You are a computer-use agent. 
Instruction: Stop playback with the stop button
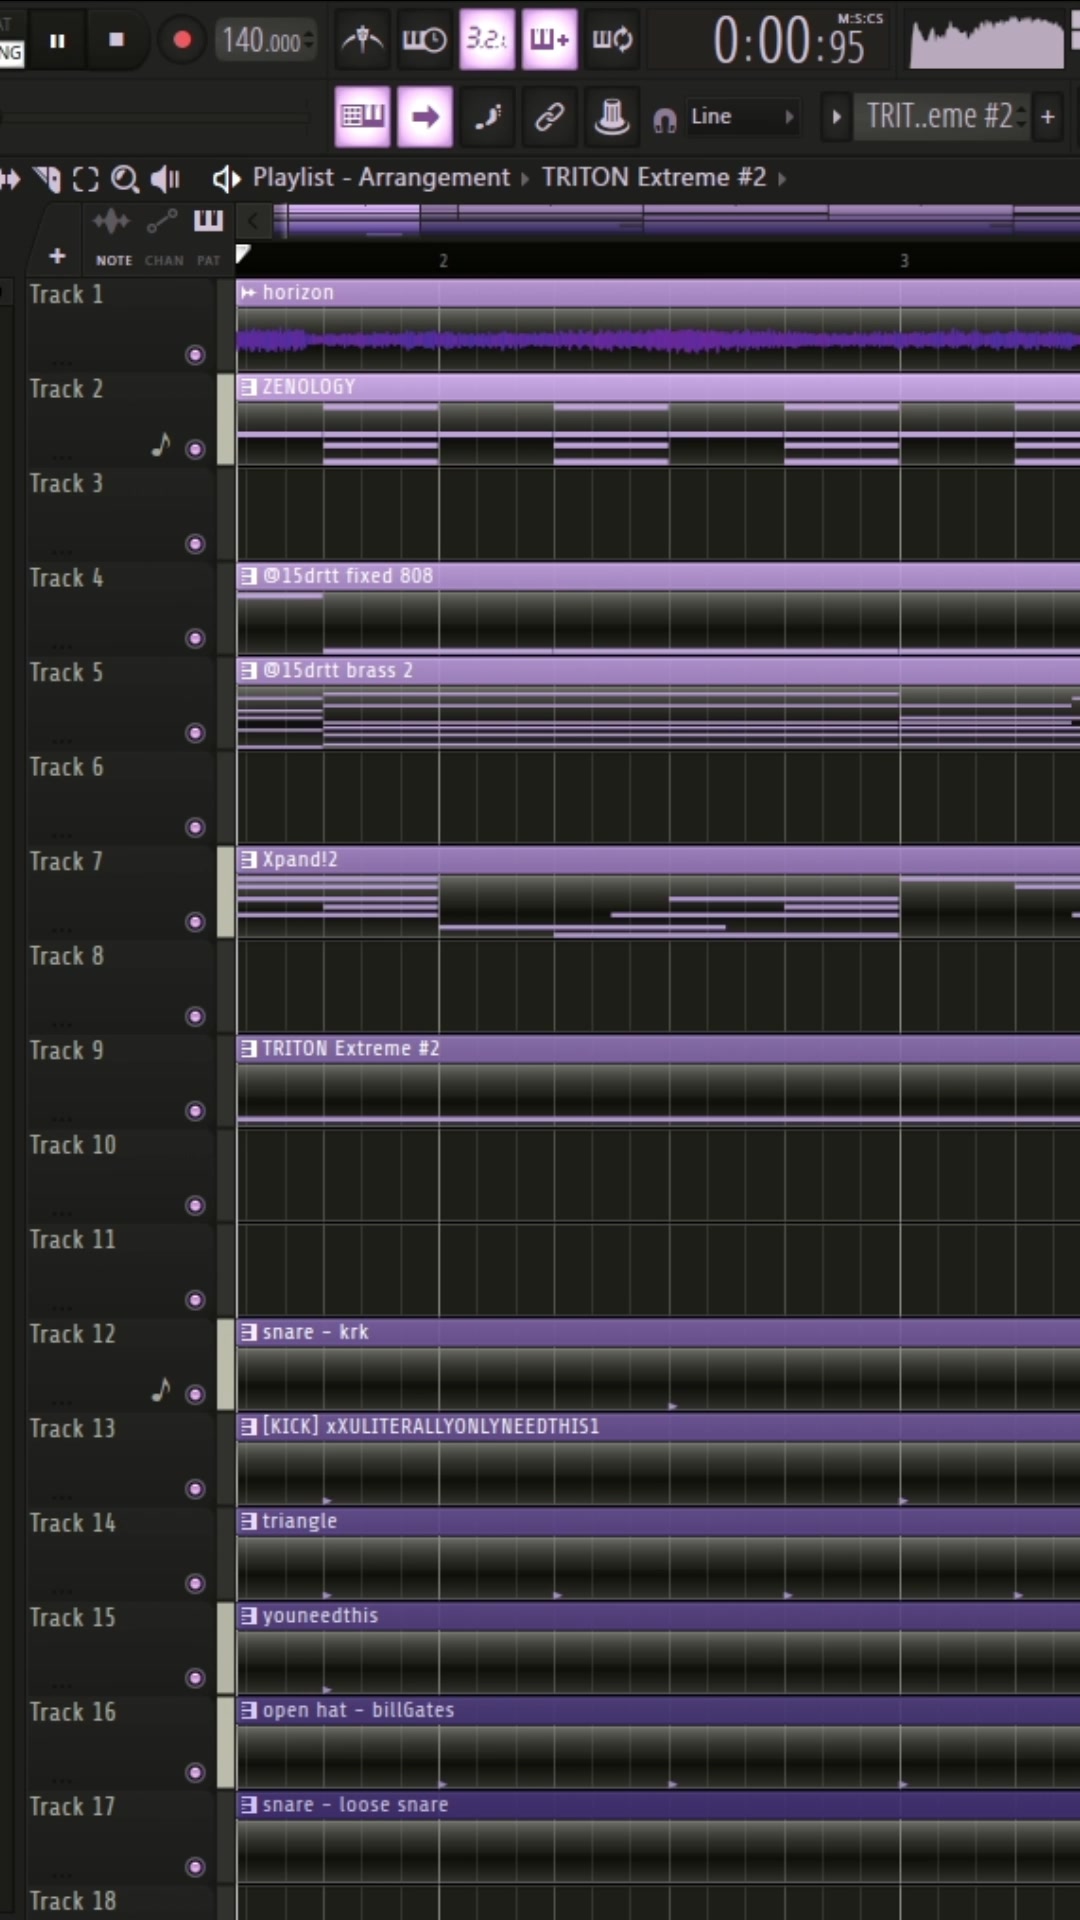point(116,40)
